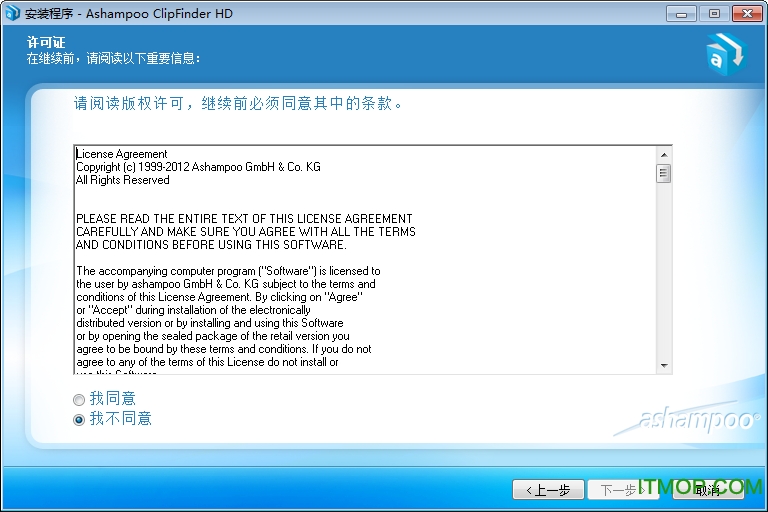
Task: Click the Ashampoo box logo in the header
Action: pos(725,52)
